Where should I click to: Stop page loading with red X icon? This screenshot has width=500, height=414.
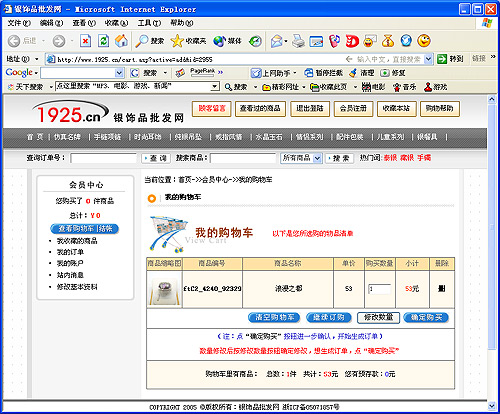(x=86, y=41)
